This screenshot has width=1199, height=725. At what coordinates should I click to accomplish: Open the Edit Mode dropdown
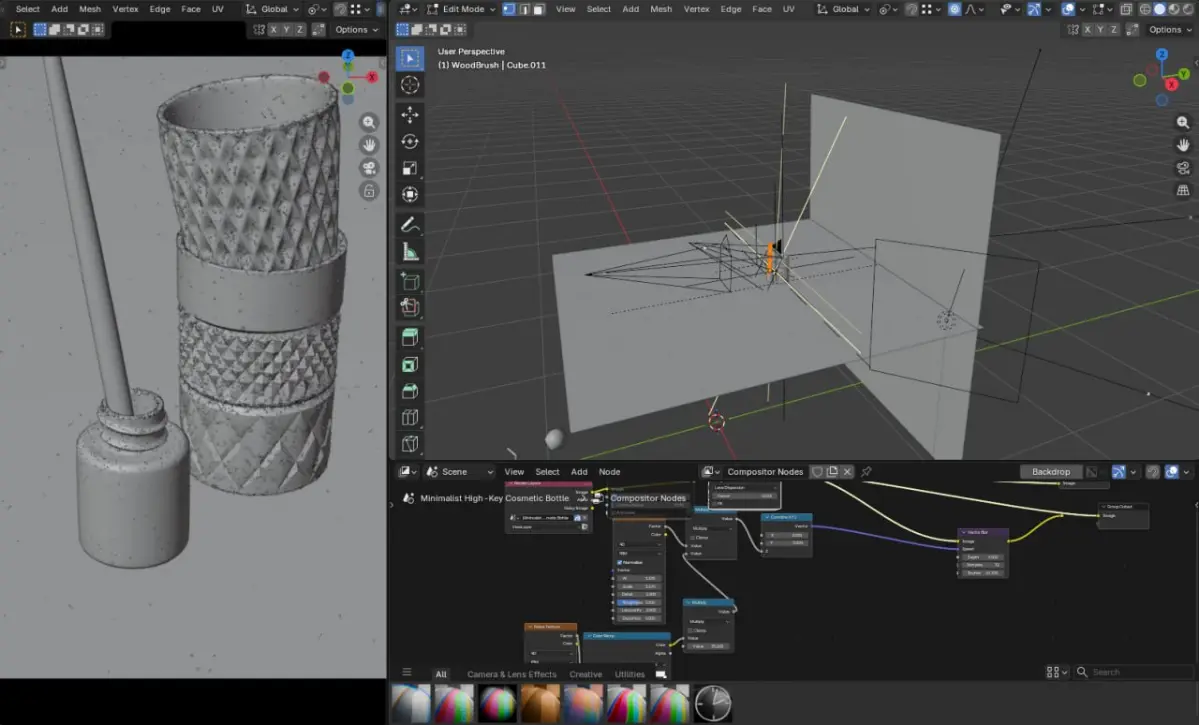point(461,9)
